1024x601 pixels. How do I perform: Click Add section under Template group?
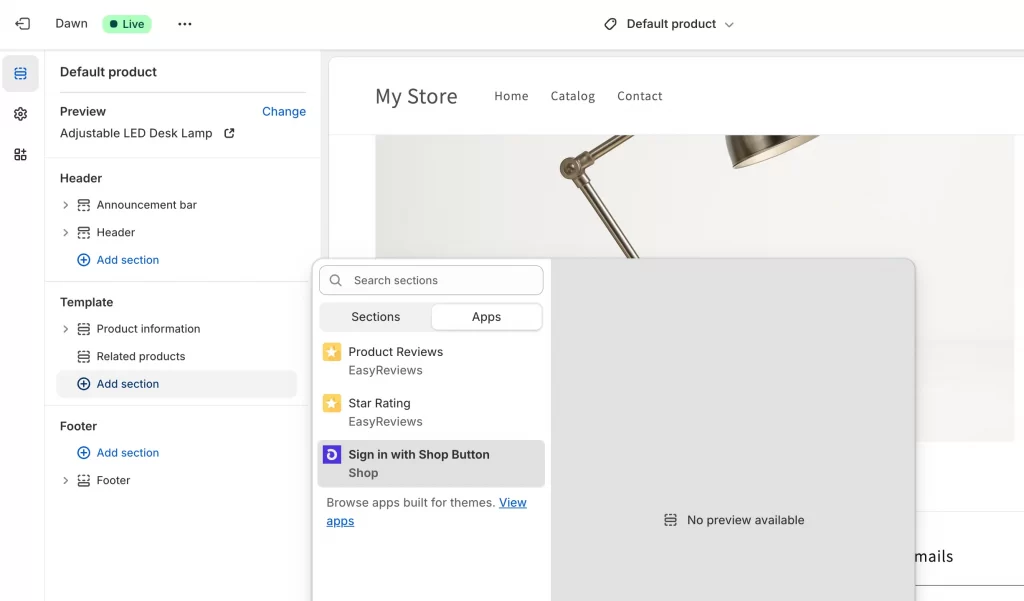(x=176, y=384)
